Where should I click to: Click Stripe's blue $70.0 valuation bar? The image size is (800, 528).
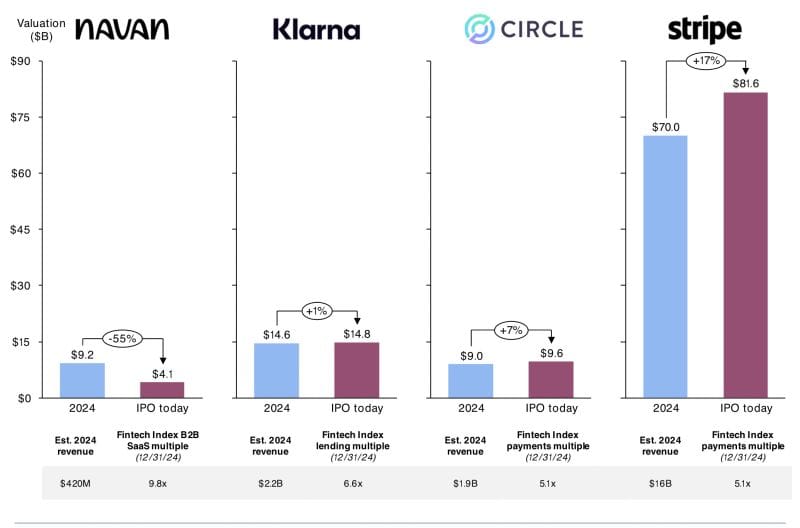pos(665,267)
